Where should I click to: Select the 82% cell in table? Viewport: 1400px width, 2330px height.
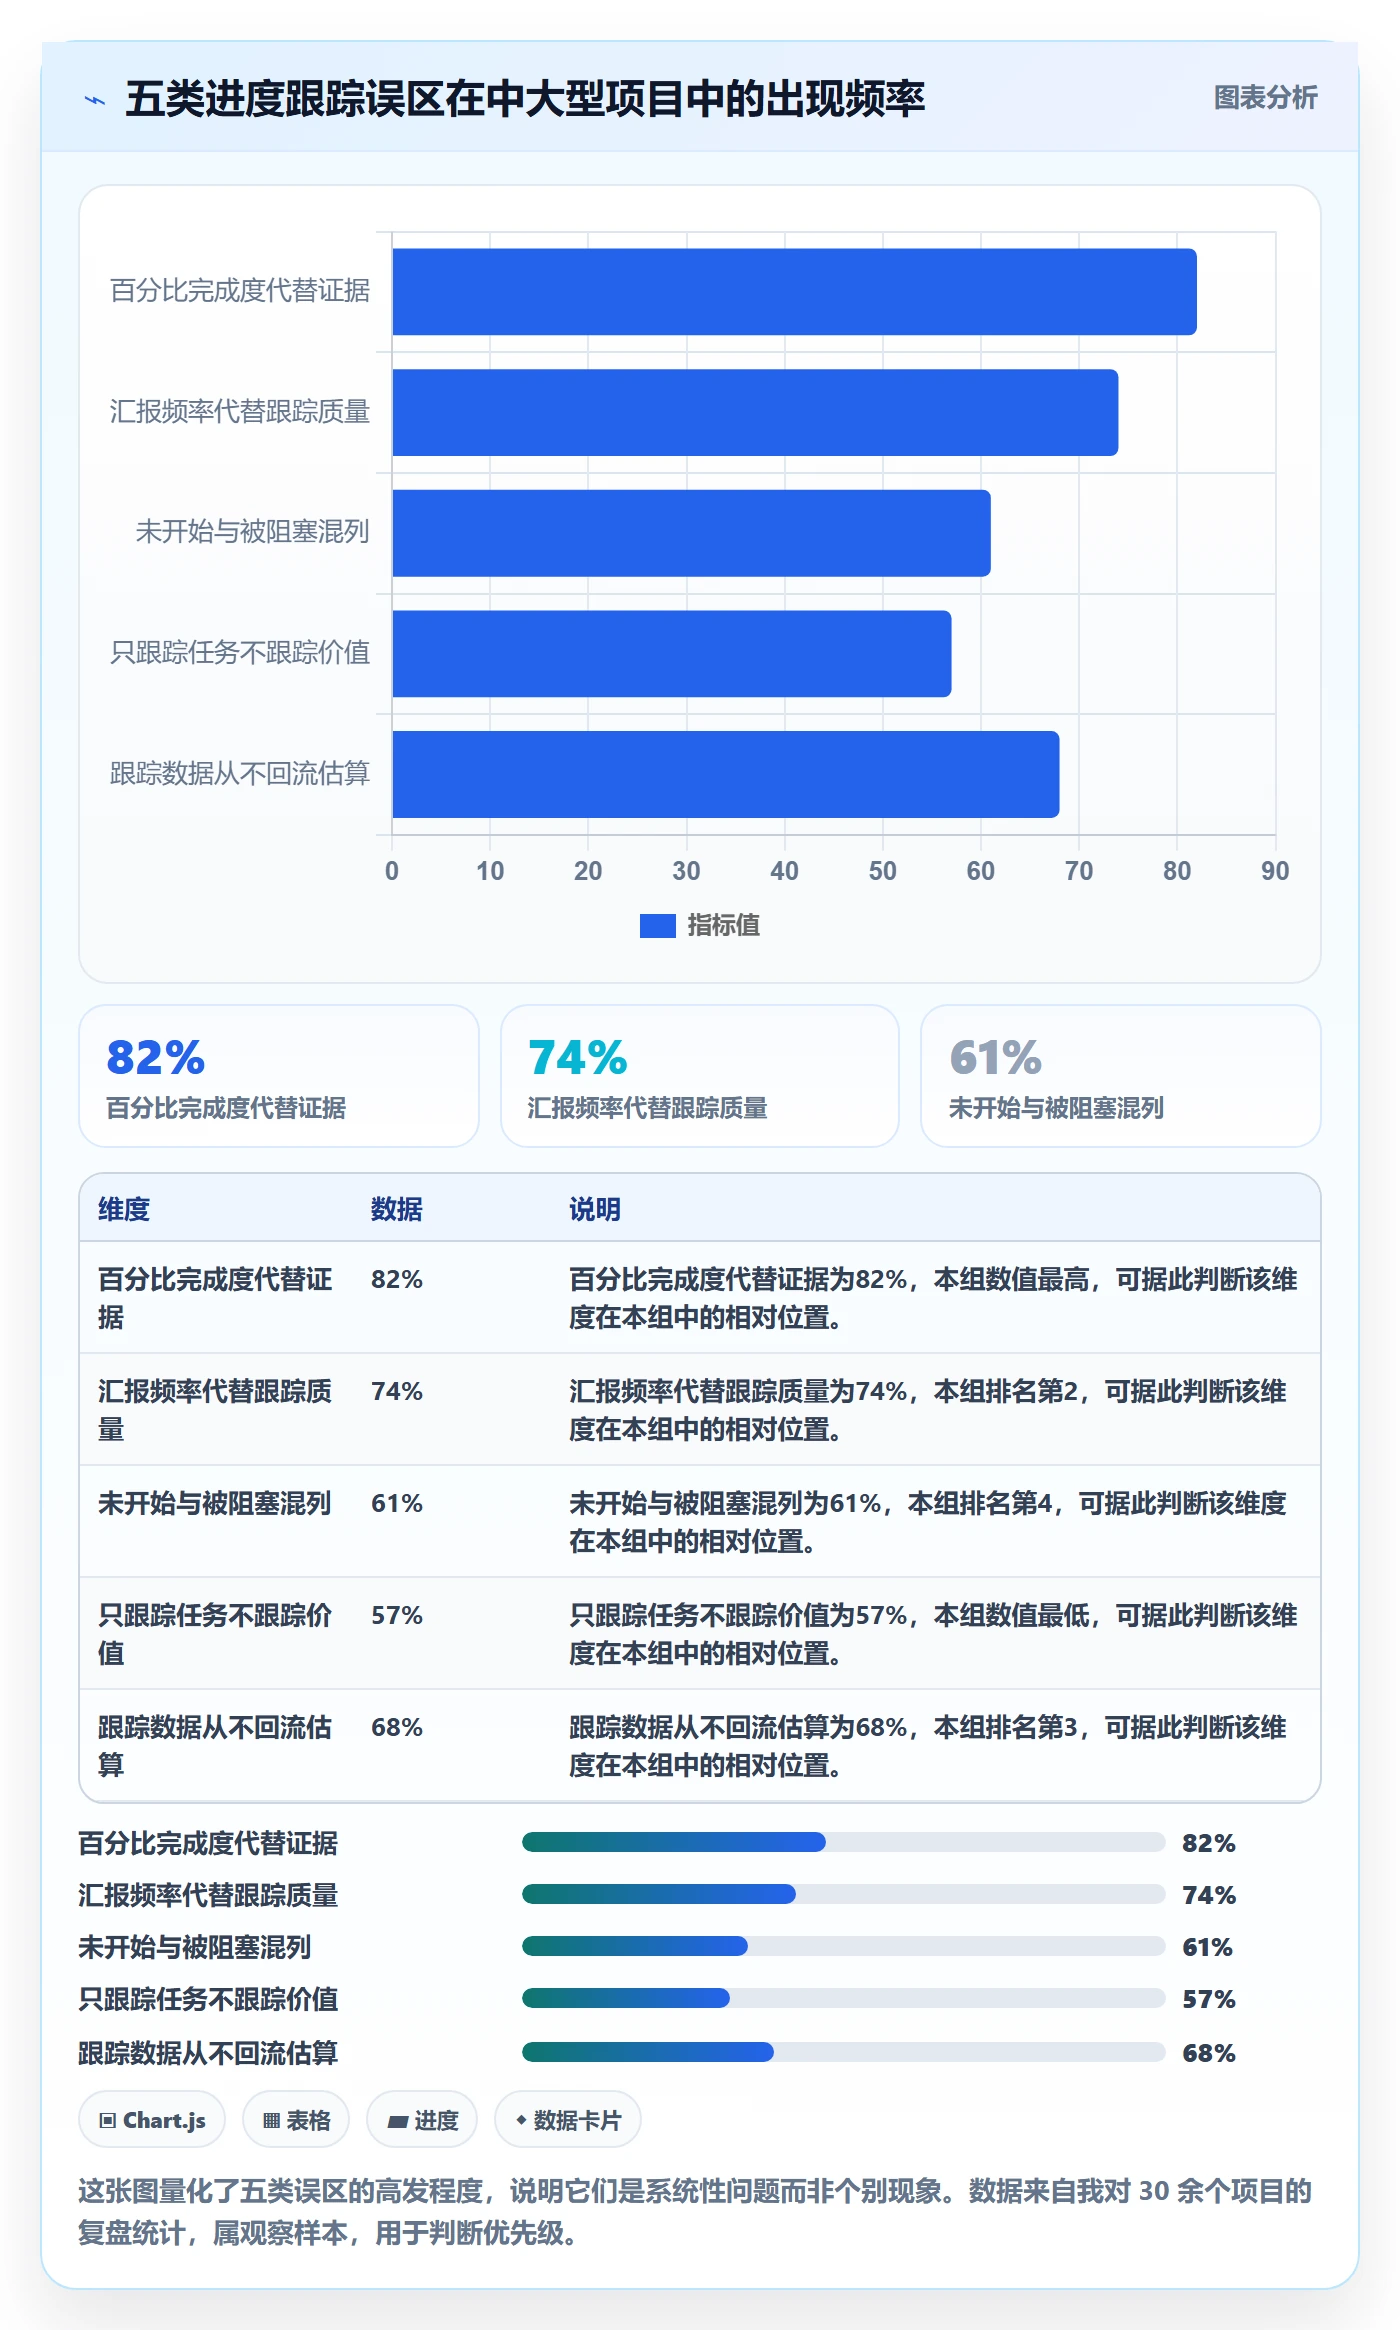397,1279
